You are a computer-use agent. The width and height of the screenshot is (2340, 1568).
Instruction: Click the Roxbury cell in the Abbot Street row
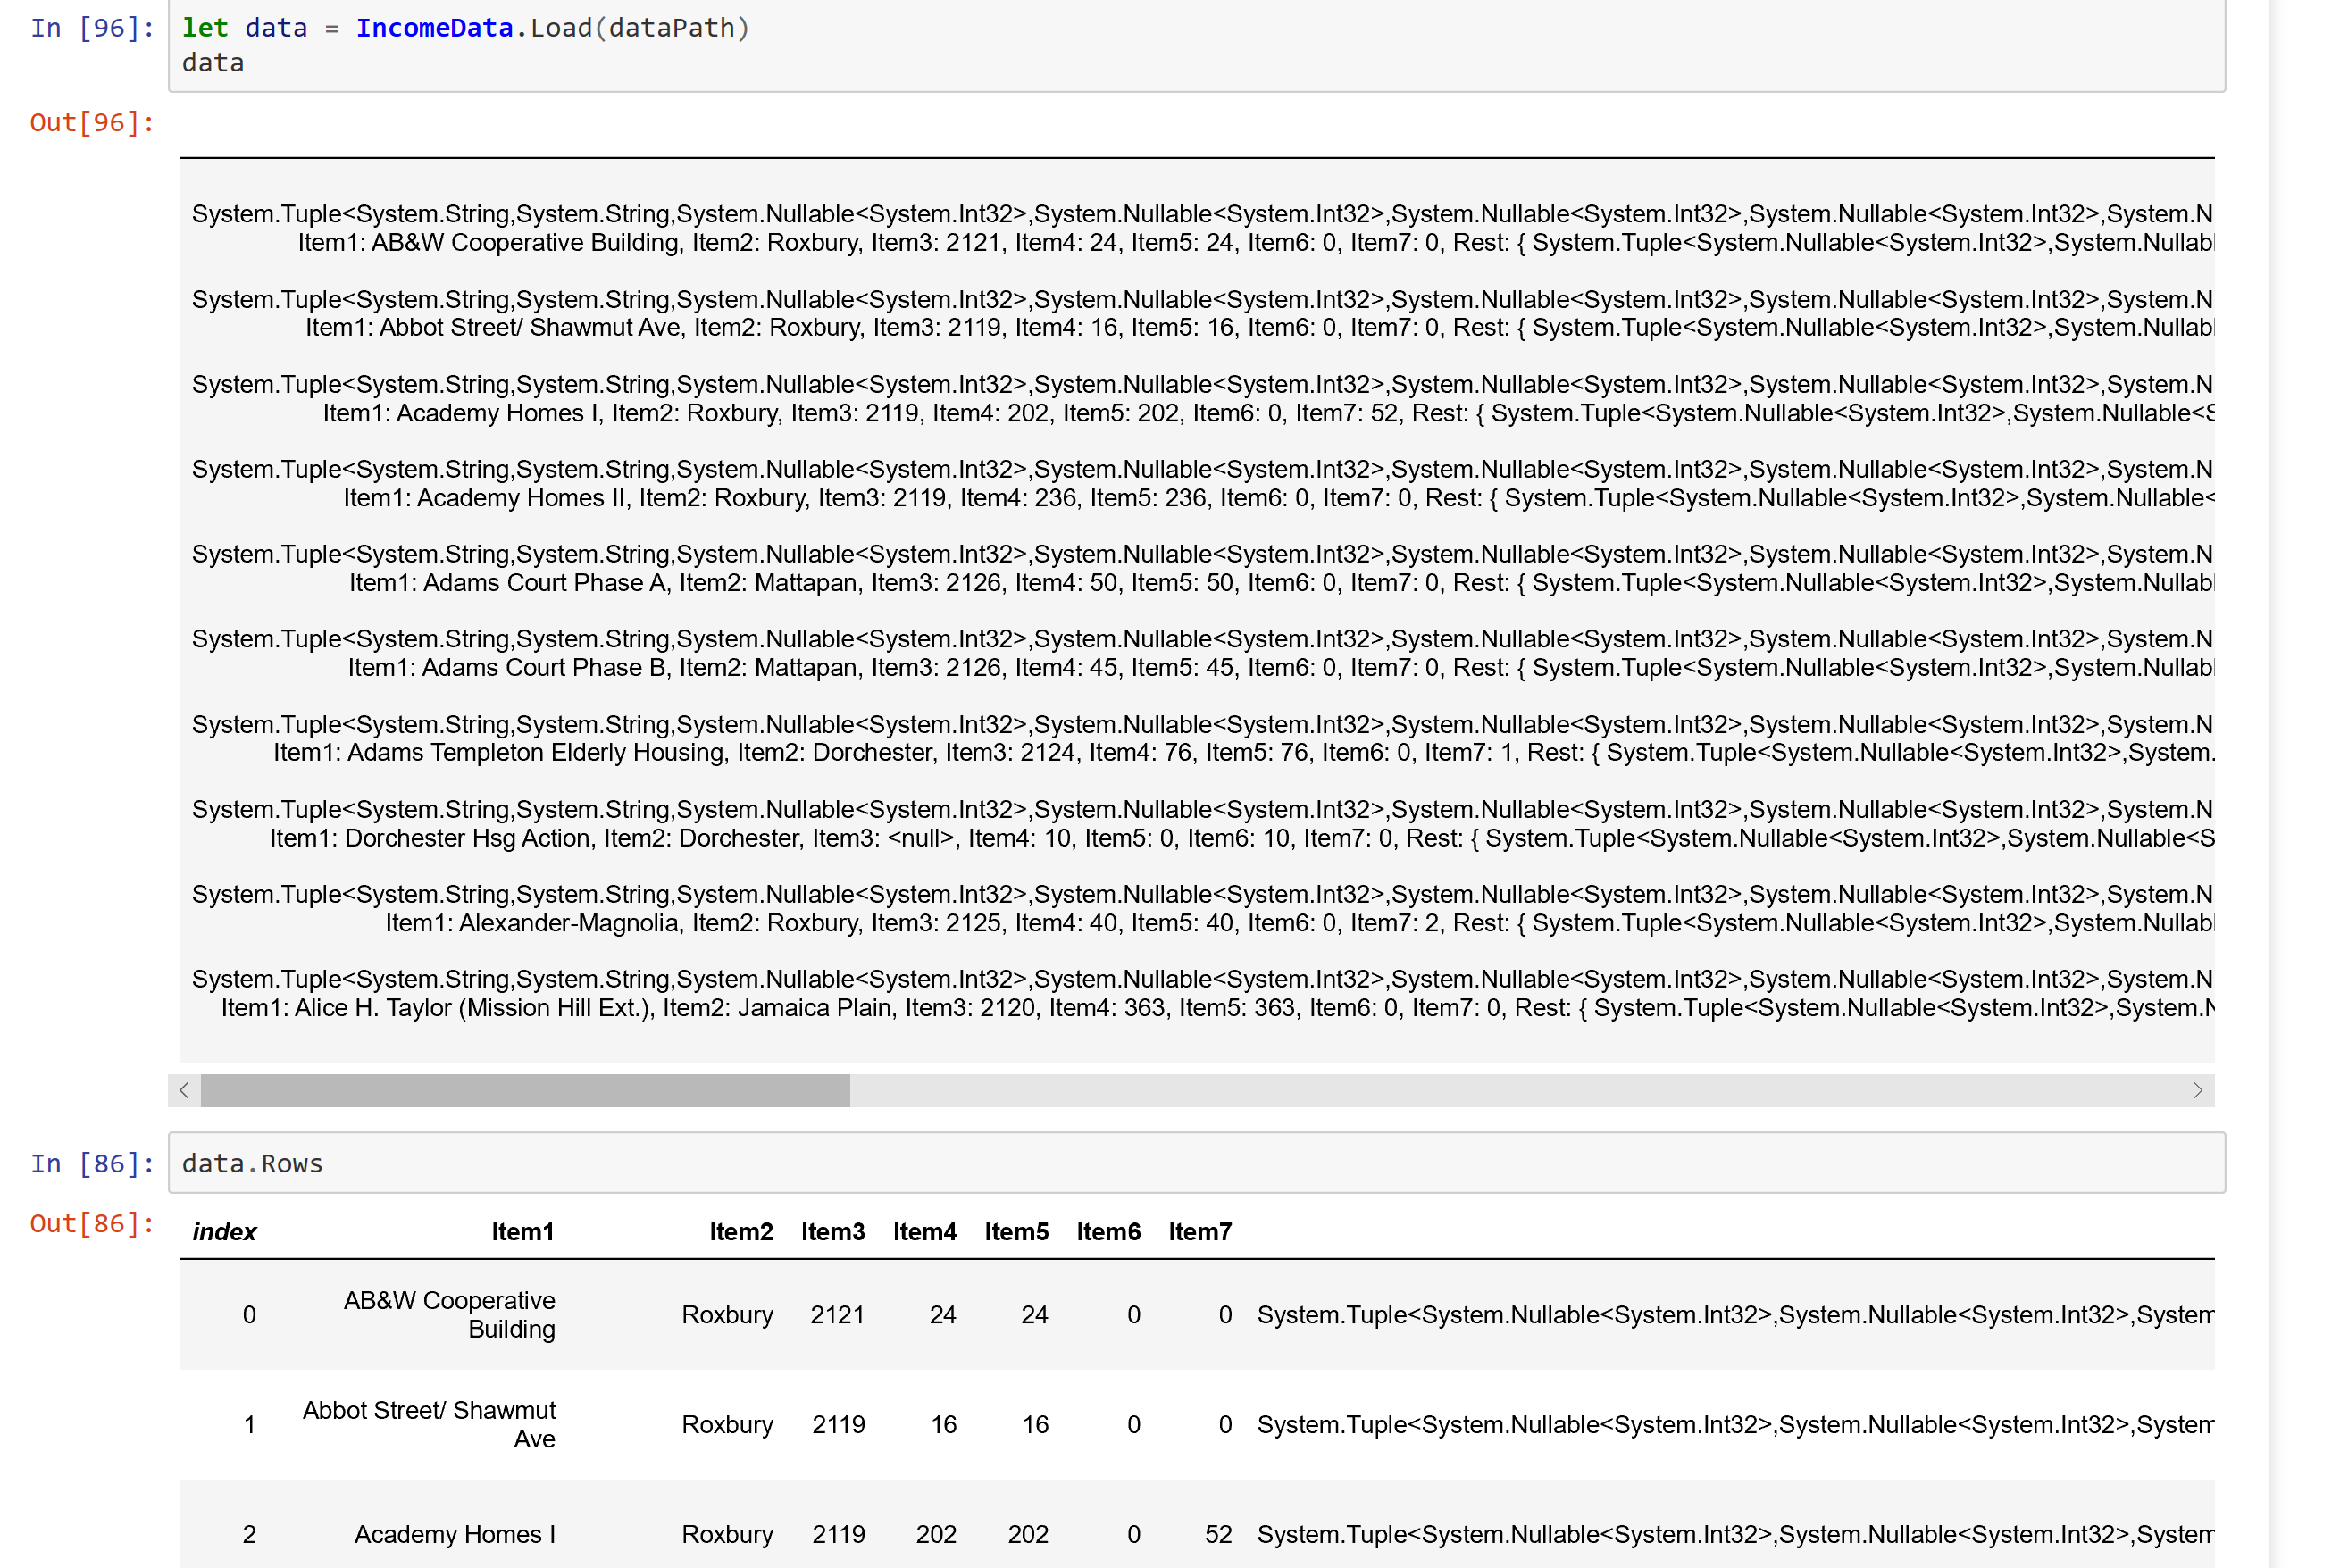point(728,1424)
